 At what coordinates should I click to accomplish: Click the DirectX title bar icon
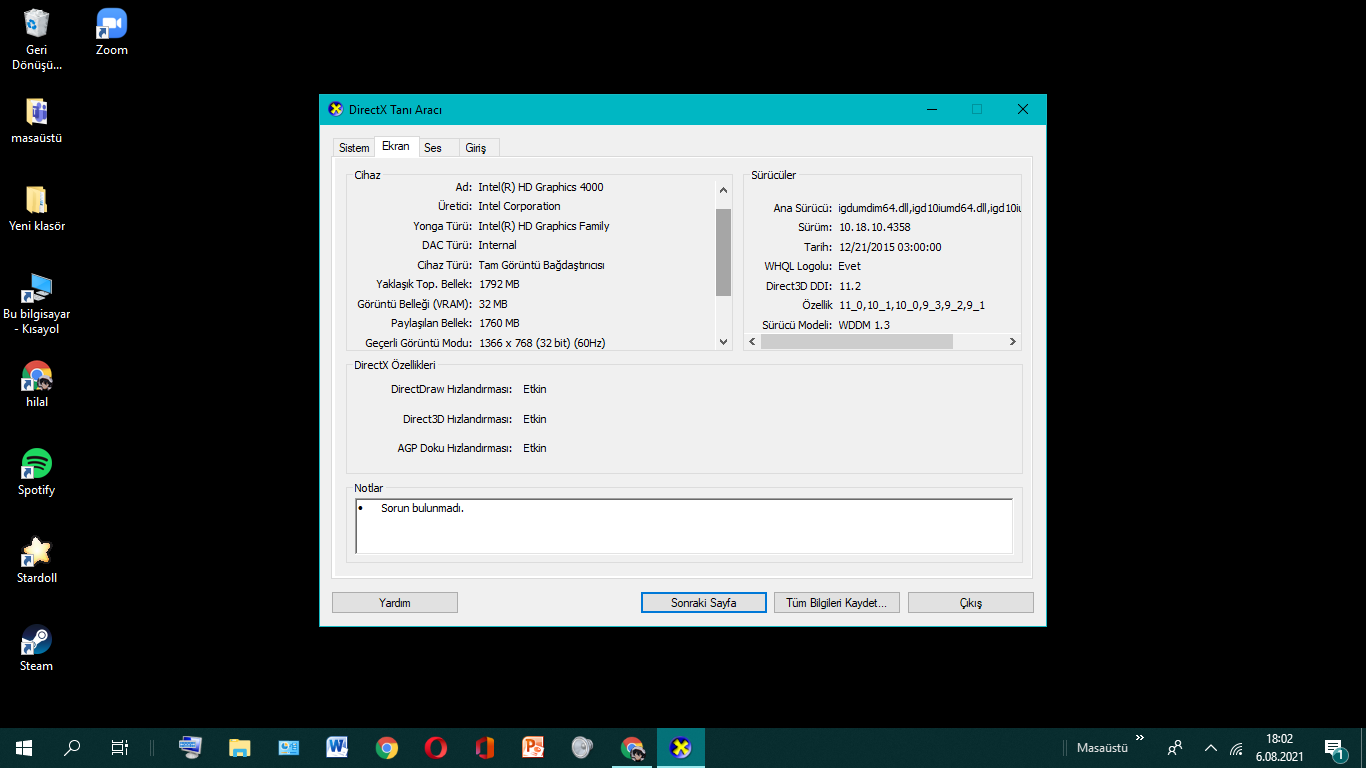(x=336, y=109)
